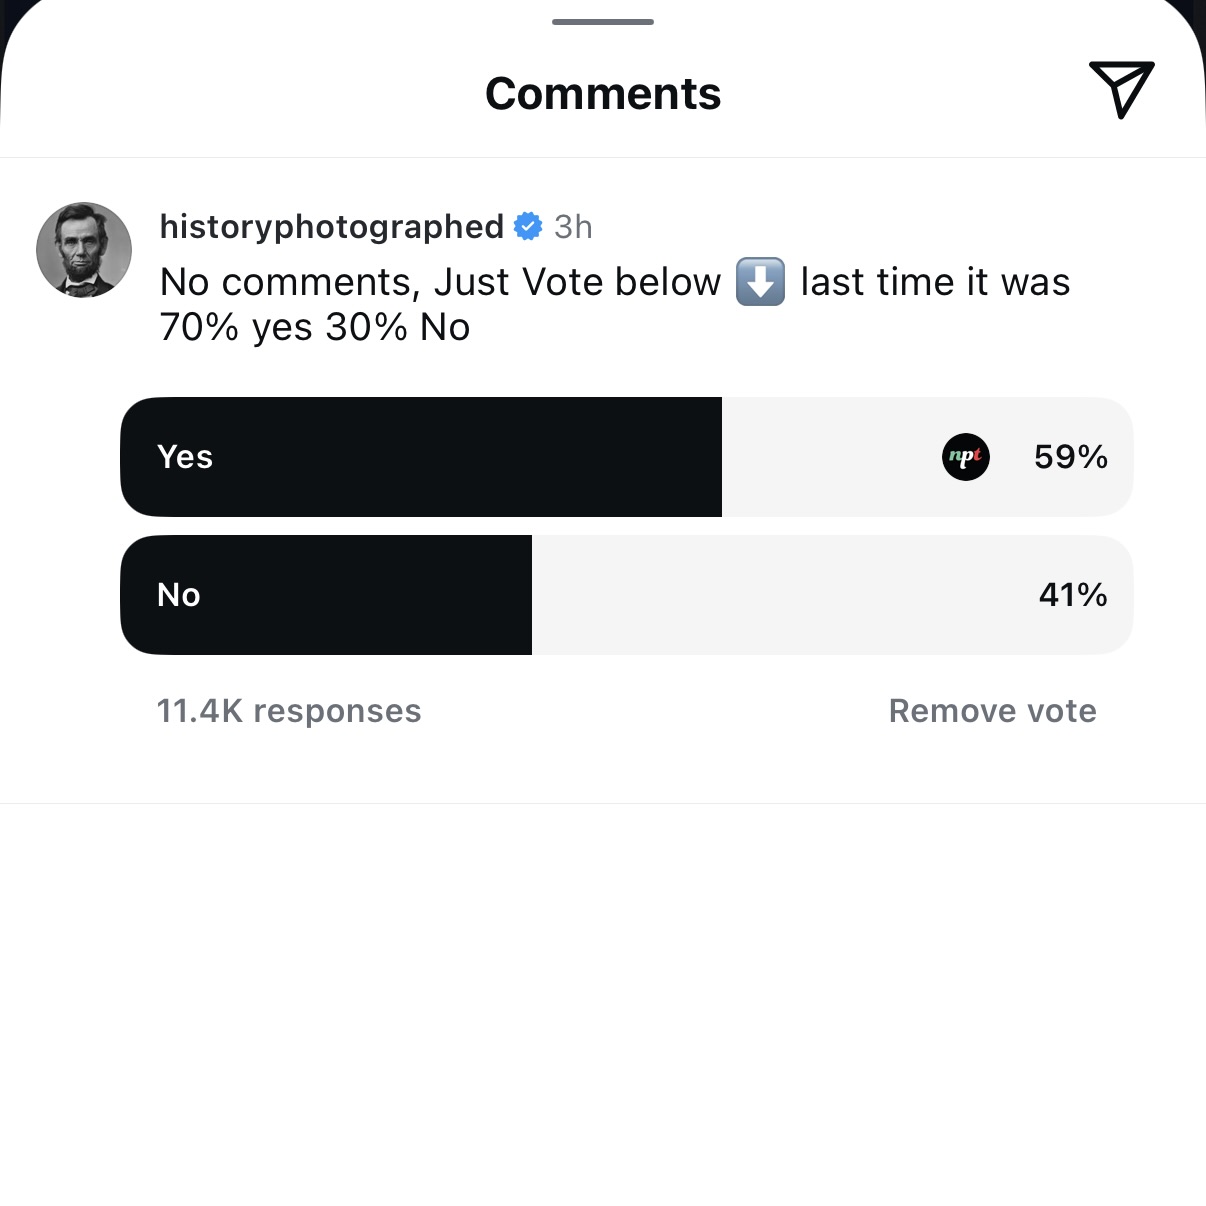This screenshot has height=1206, width=1206.
Task: Click the 41% percentage label
Action: [x=1072, y=594]
